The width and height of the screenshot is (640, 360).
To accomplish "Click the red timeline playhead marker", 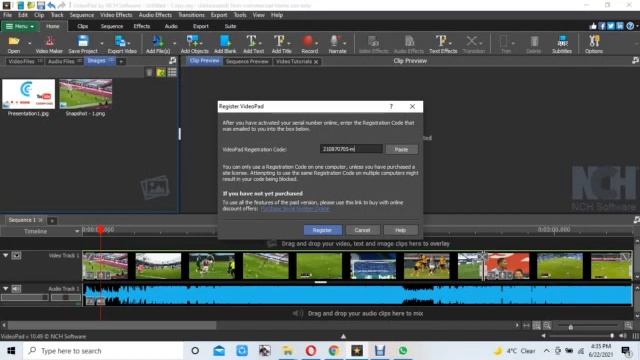I will click(x=100, y=230).
